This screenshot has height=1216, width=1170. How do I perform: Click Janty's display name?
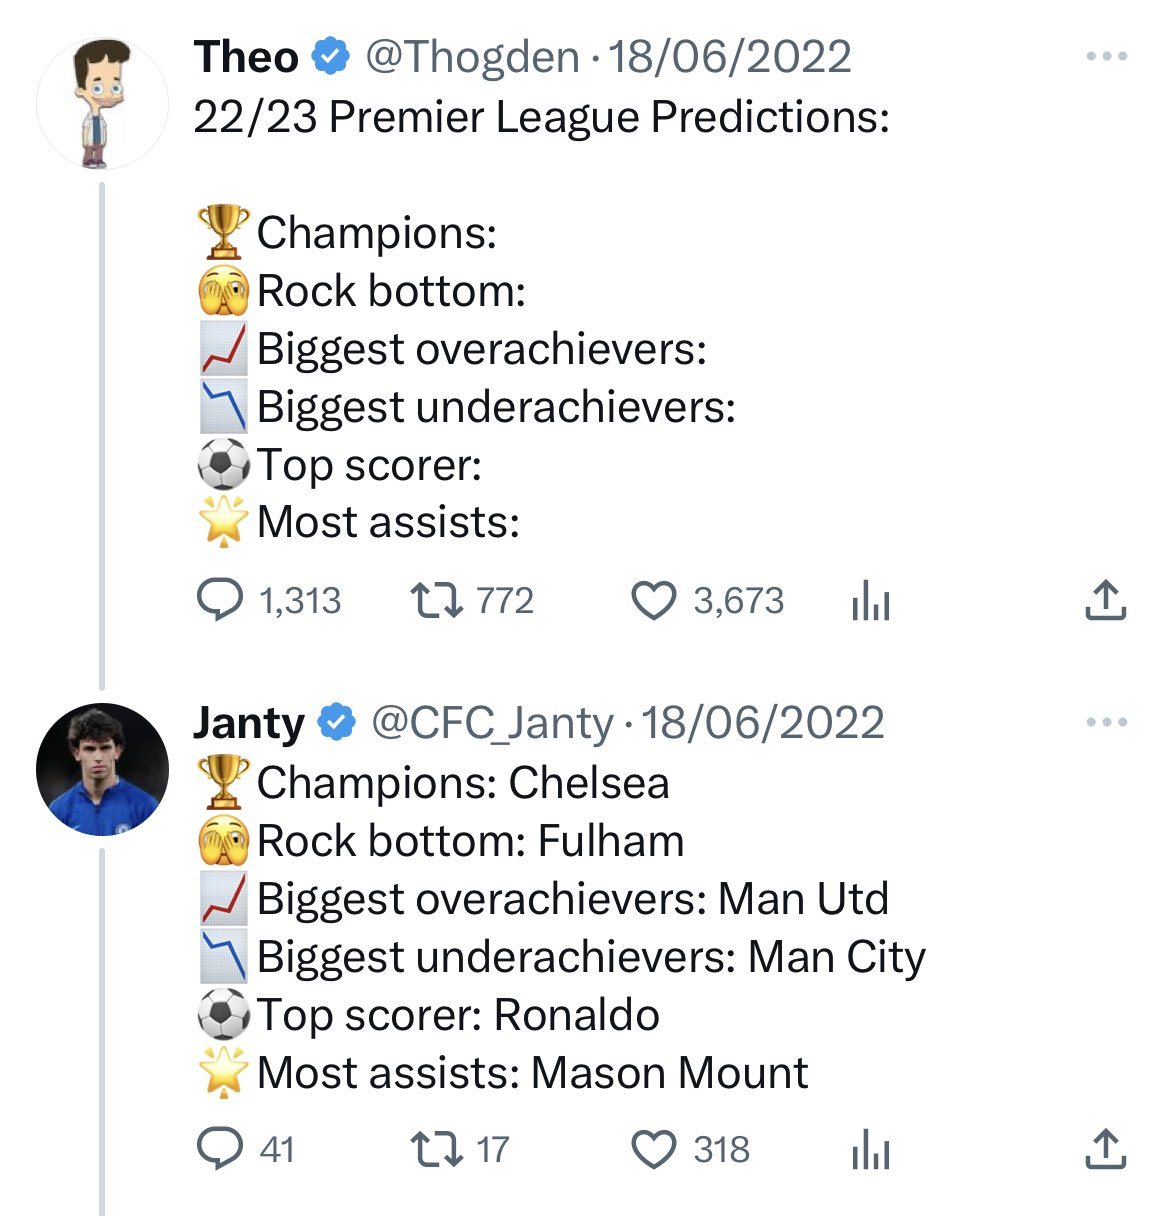(248, 722)
